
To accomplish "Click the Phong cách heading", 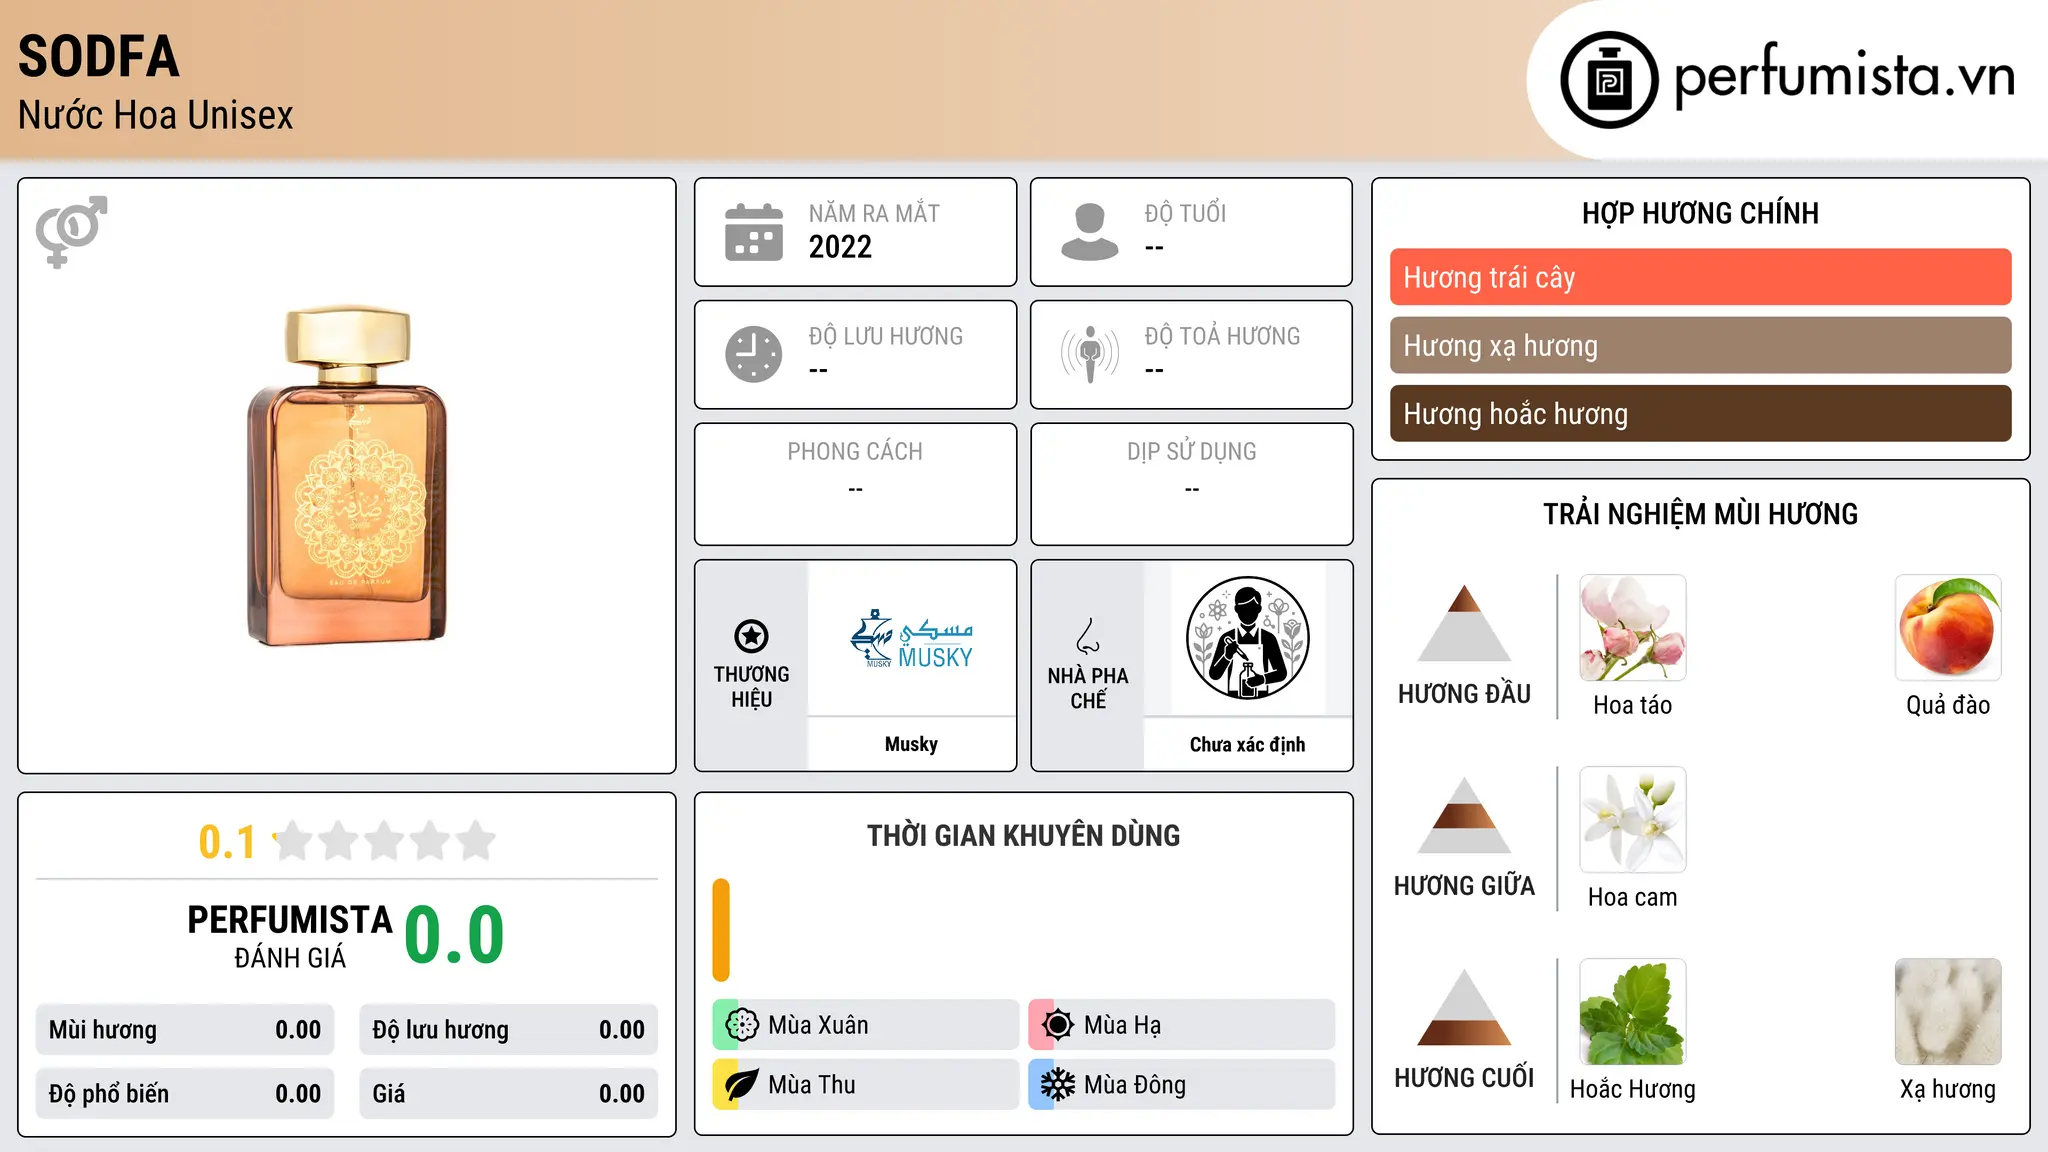I will click(855, 452).
